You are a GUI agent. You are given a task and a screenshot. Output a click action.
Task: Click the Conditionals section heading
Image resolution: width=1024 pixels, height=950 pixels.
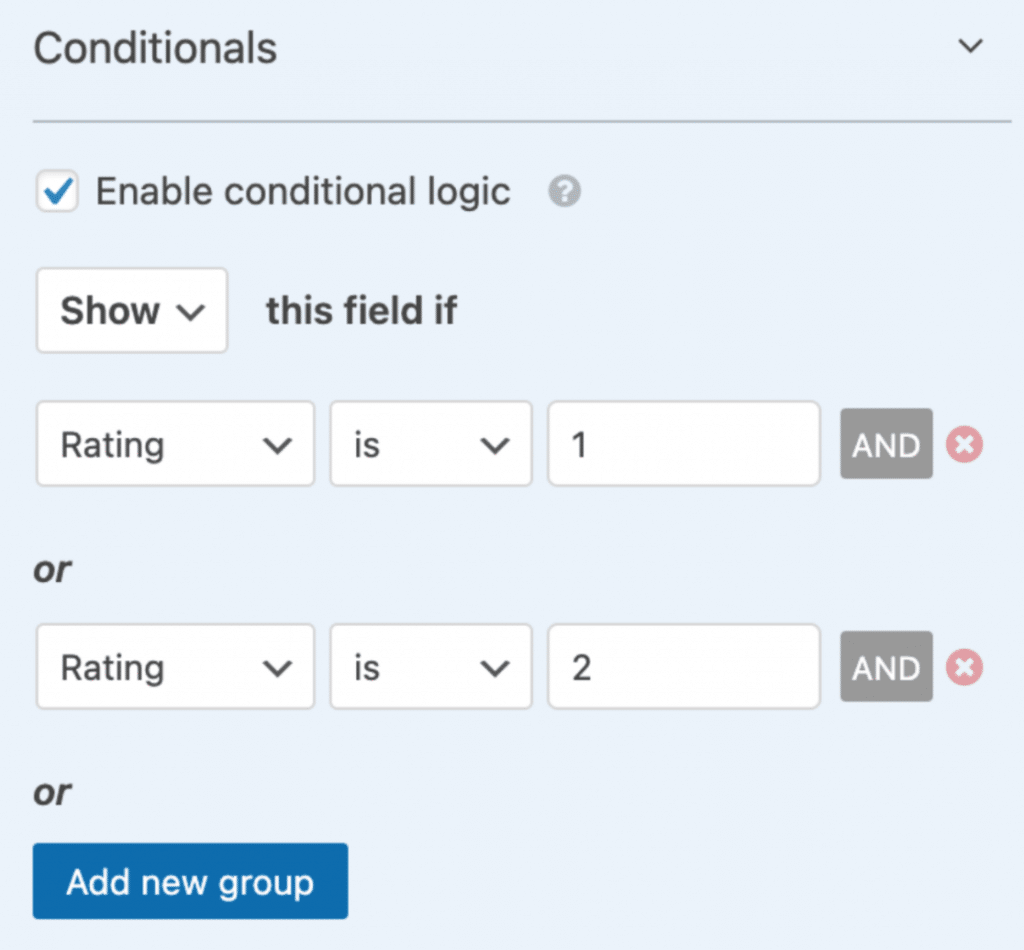(x=155, y=47)
